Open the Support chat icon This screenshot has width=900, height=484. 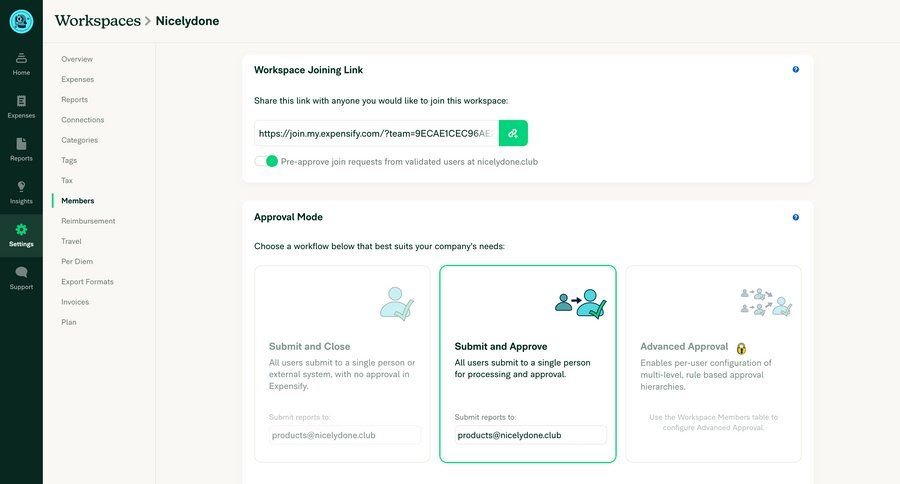(21, 272)
